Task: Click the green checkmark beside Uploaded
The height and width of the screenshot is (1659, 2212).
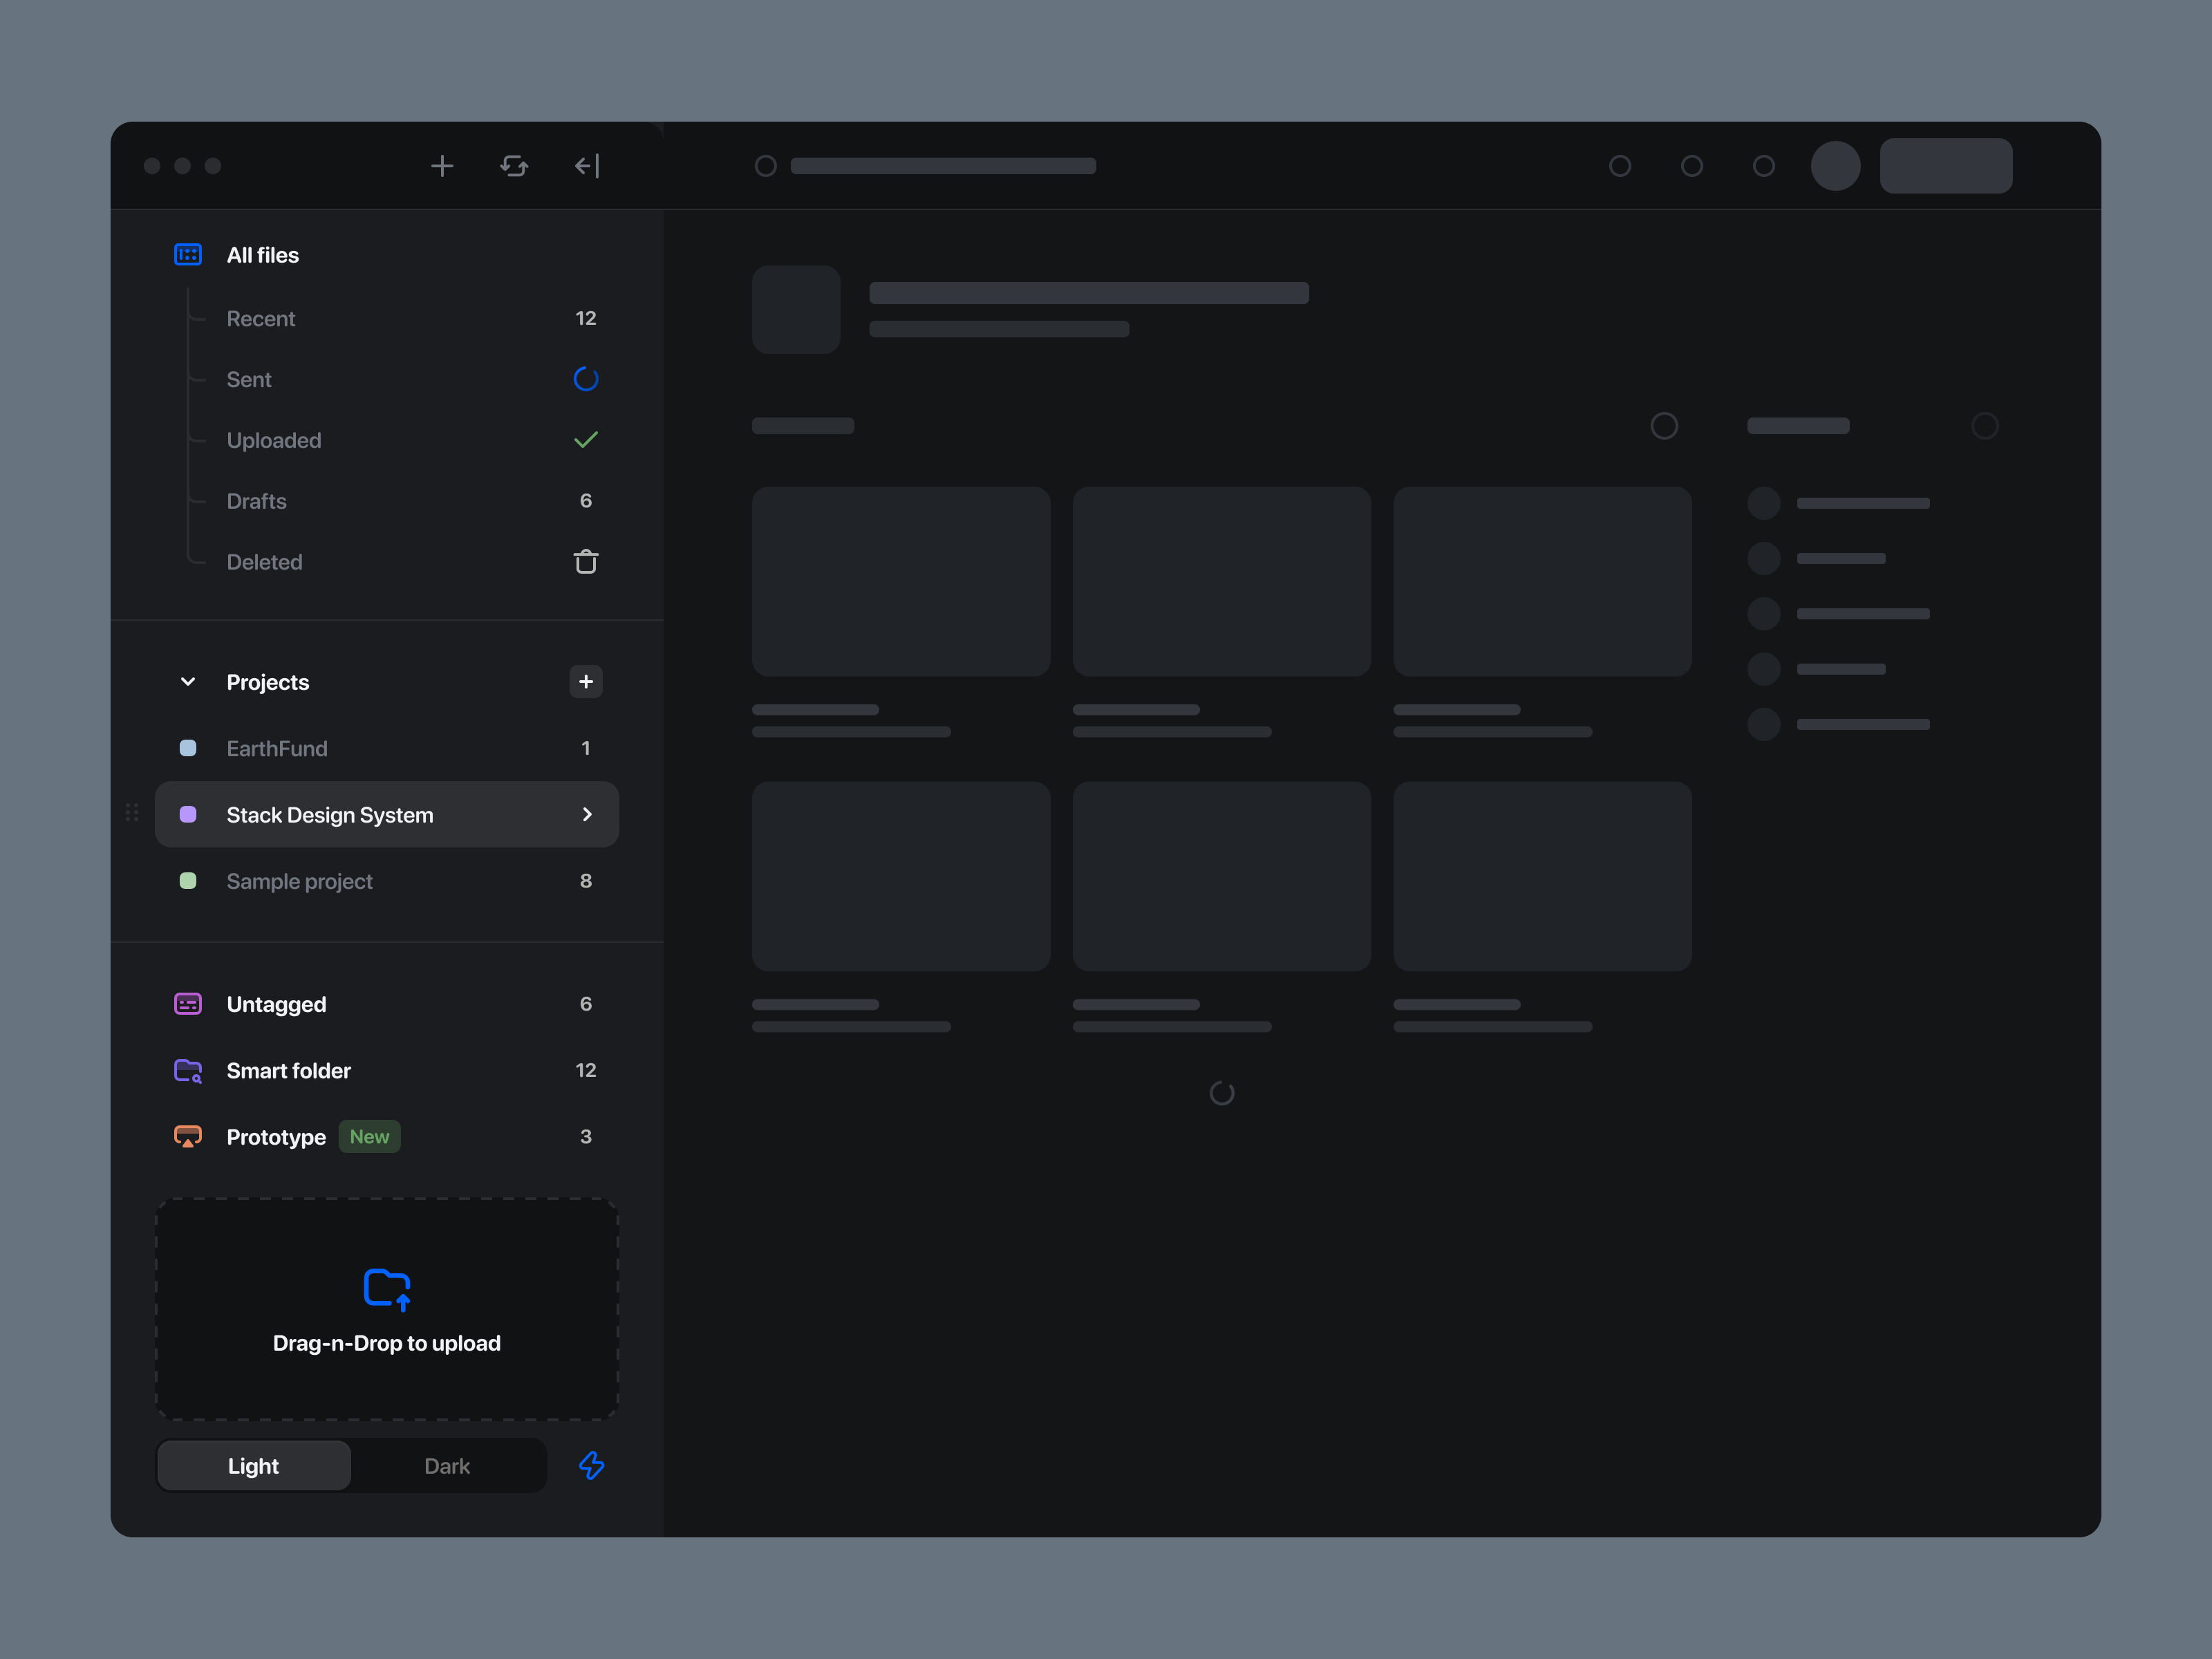Action: click(x=586, y=440)
